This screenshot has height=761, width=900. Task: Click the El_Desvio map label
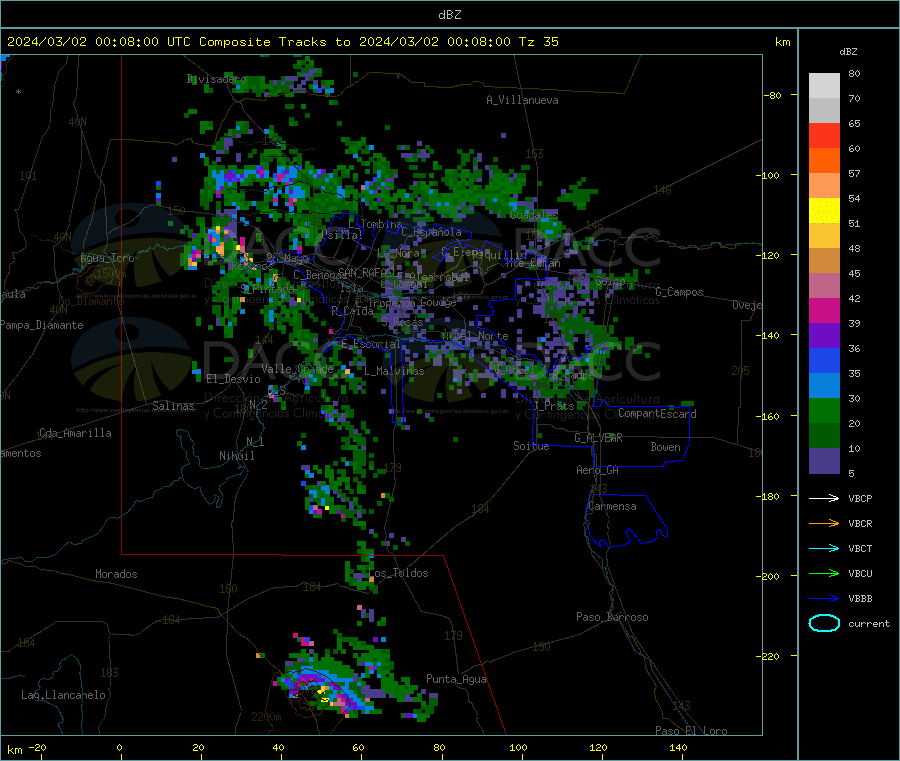[x=234, y=379]
